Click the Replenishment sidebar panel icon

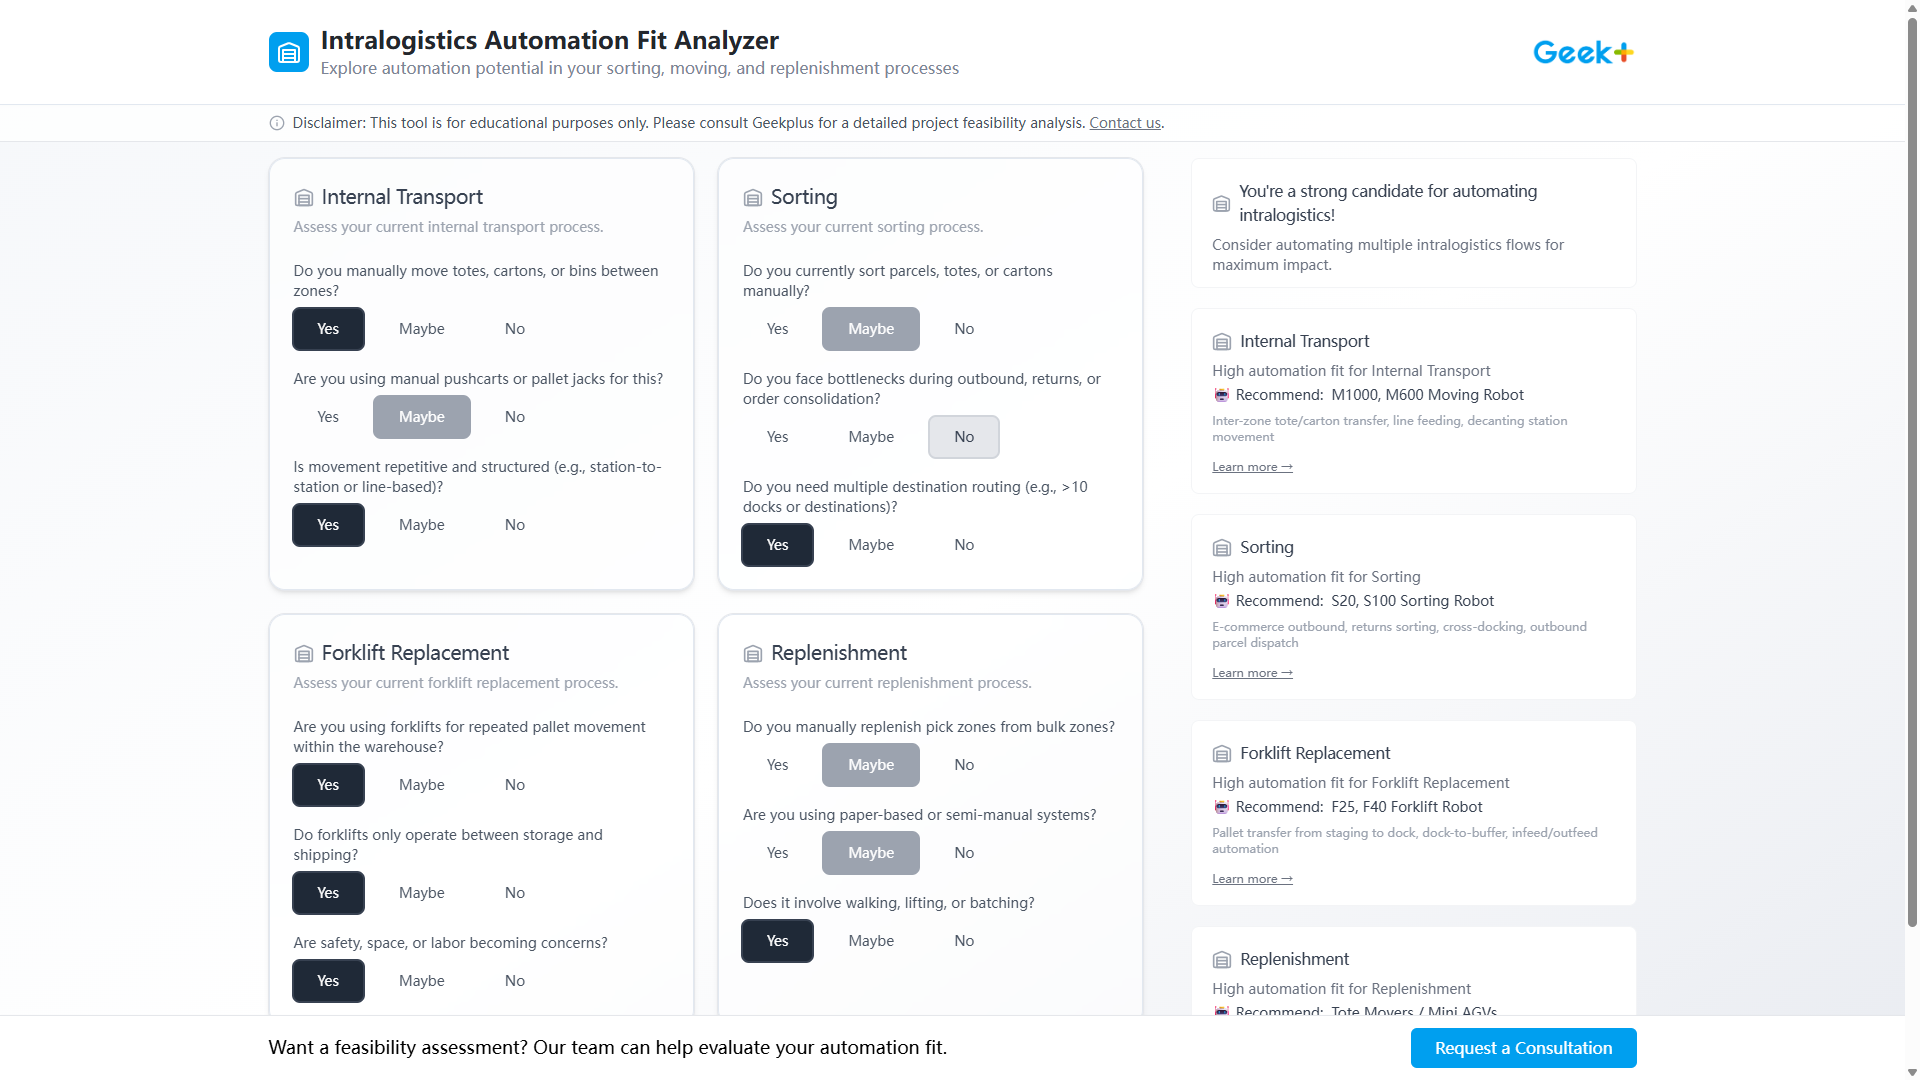[1221, 959]
